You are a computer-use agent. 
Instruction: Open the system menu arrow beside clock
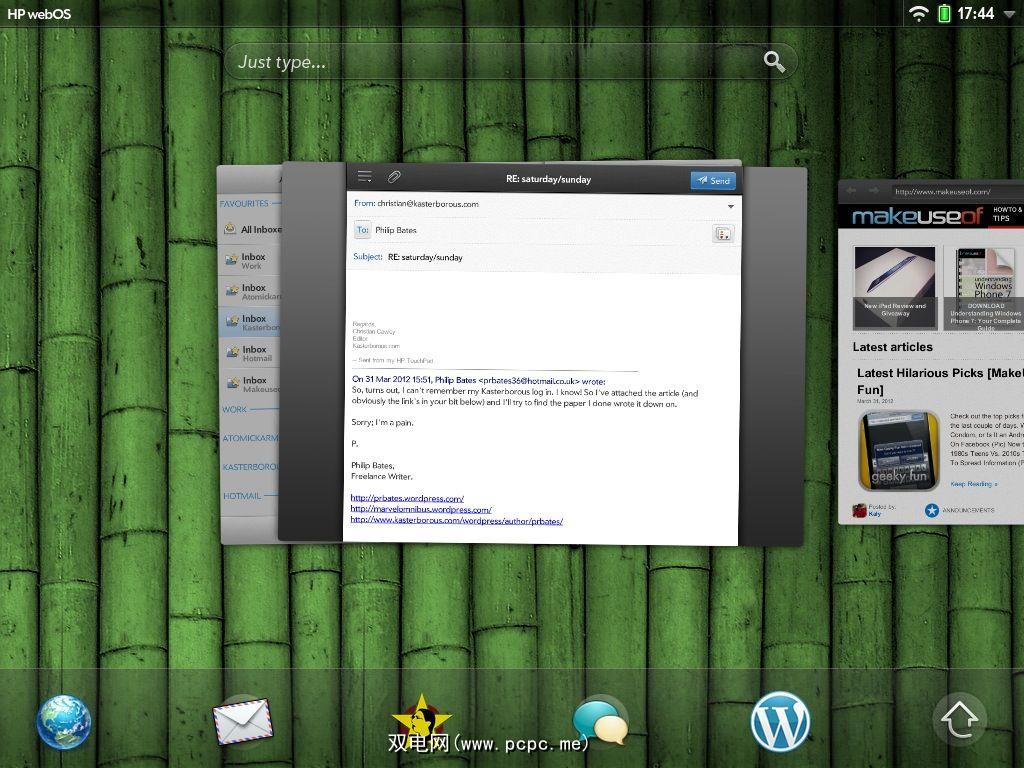pyautogui.click(x=1009, y=14)
